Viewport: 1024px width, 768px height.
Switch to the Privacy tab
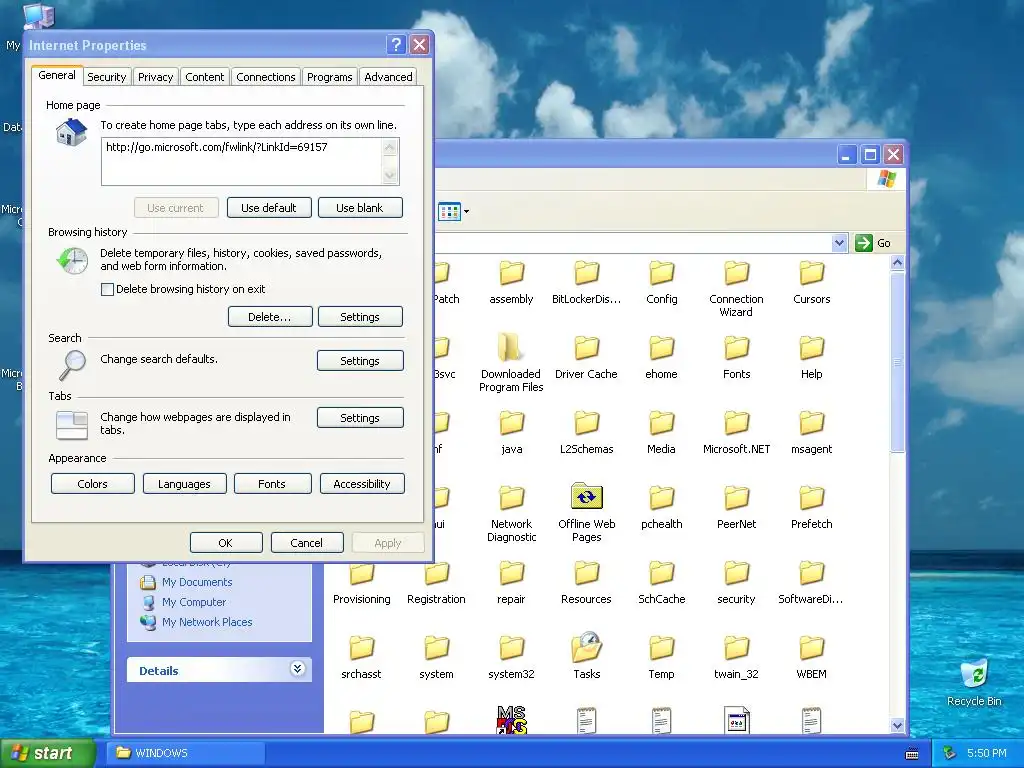click(155, 77)
